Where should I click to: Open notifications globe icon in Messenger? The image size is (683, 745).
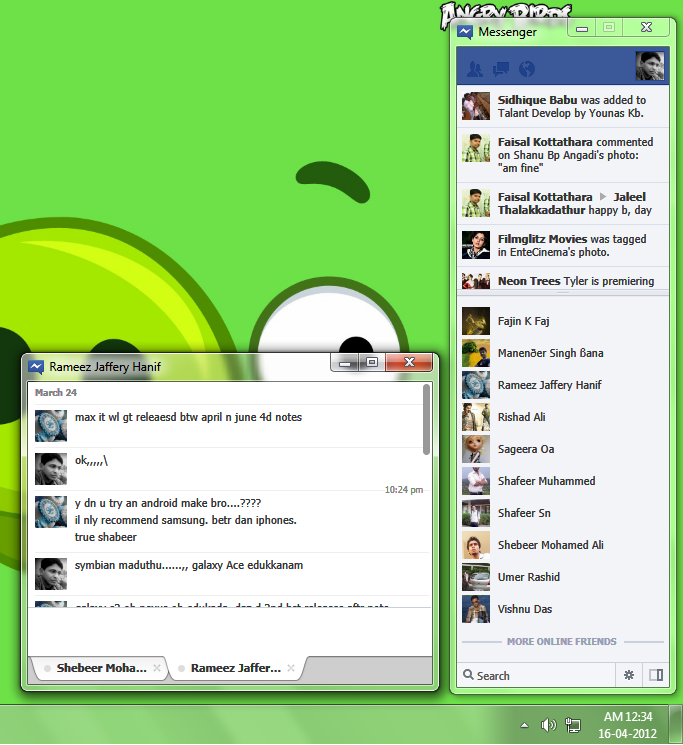[527, 69]
